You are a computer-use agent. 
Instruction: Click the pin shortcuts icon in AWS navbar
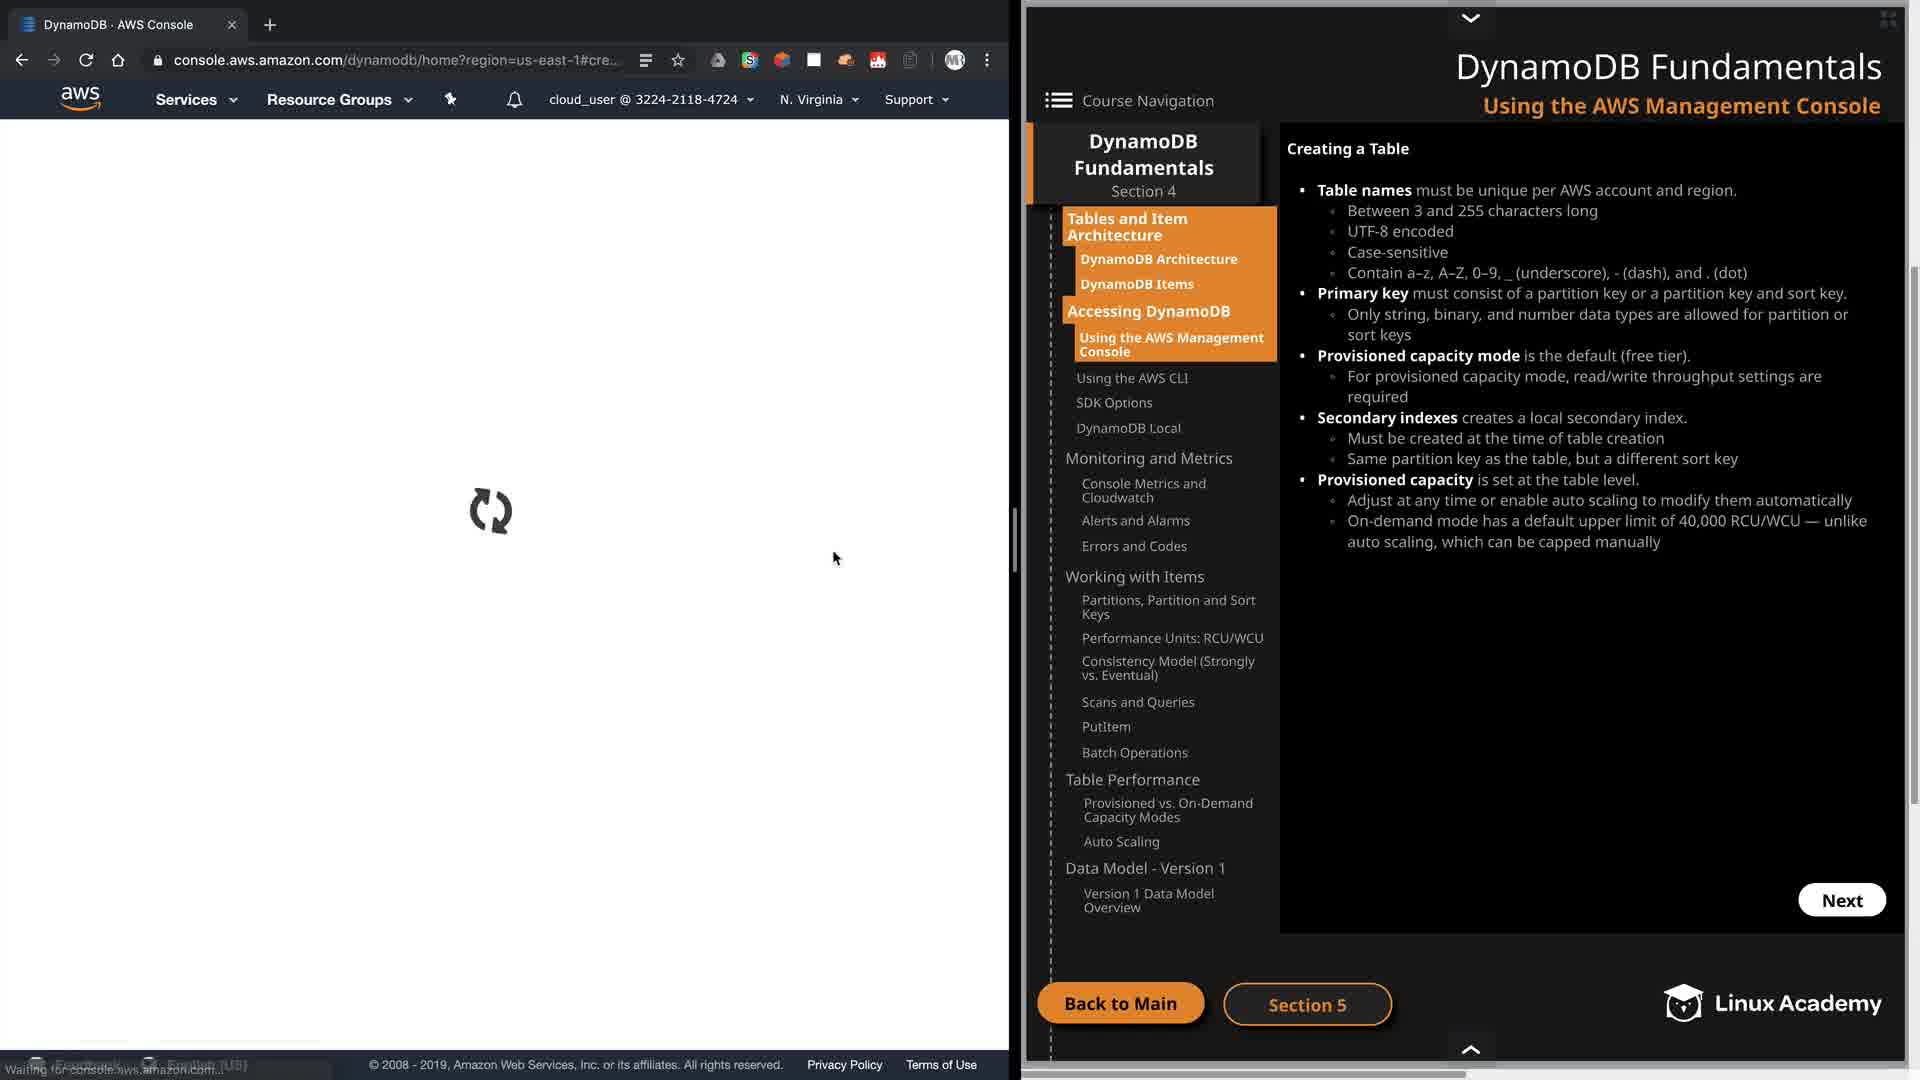[450, 99]
